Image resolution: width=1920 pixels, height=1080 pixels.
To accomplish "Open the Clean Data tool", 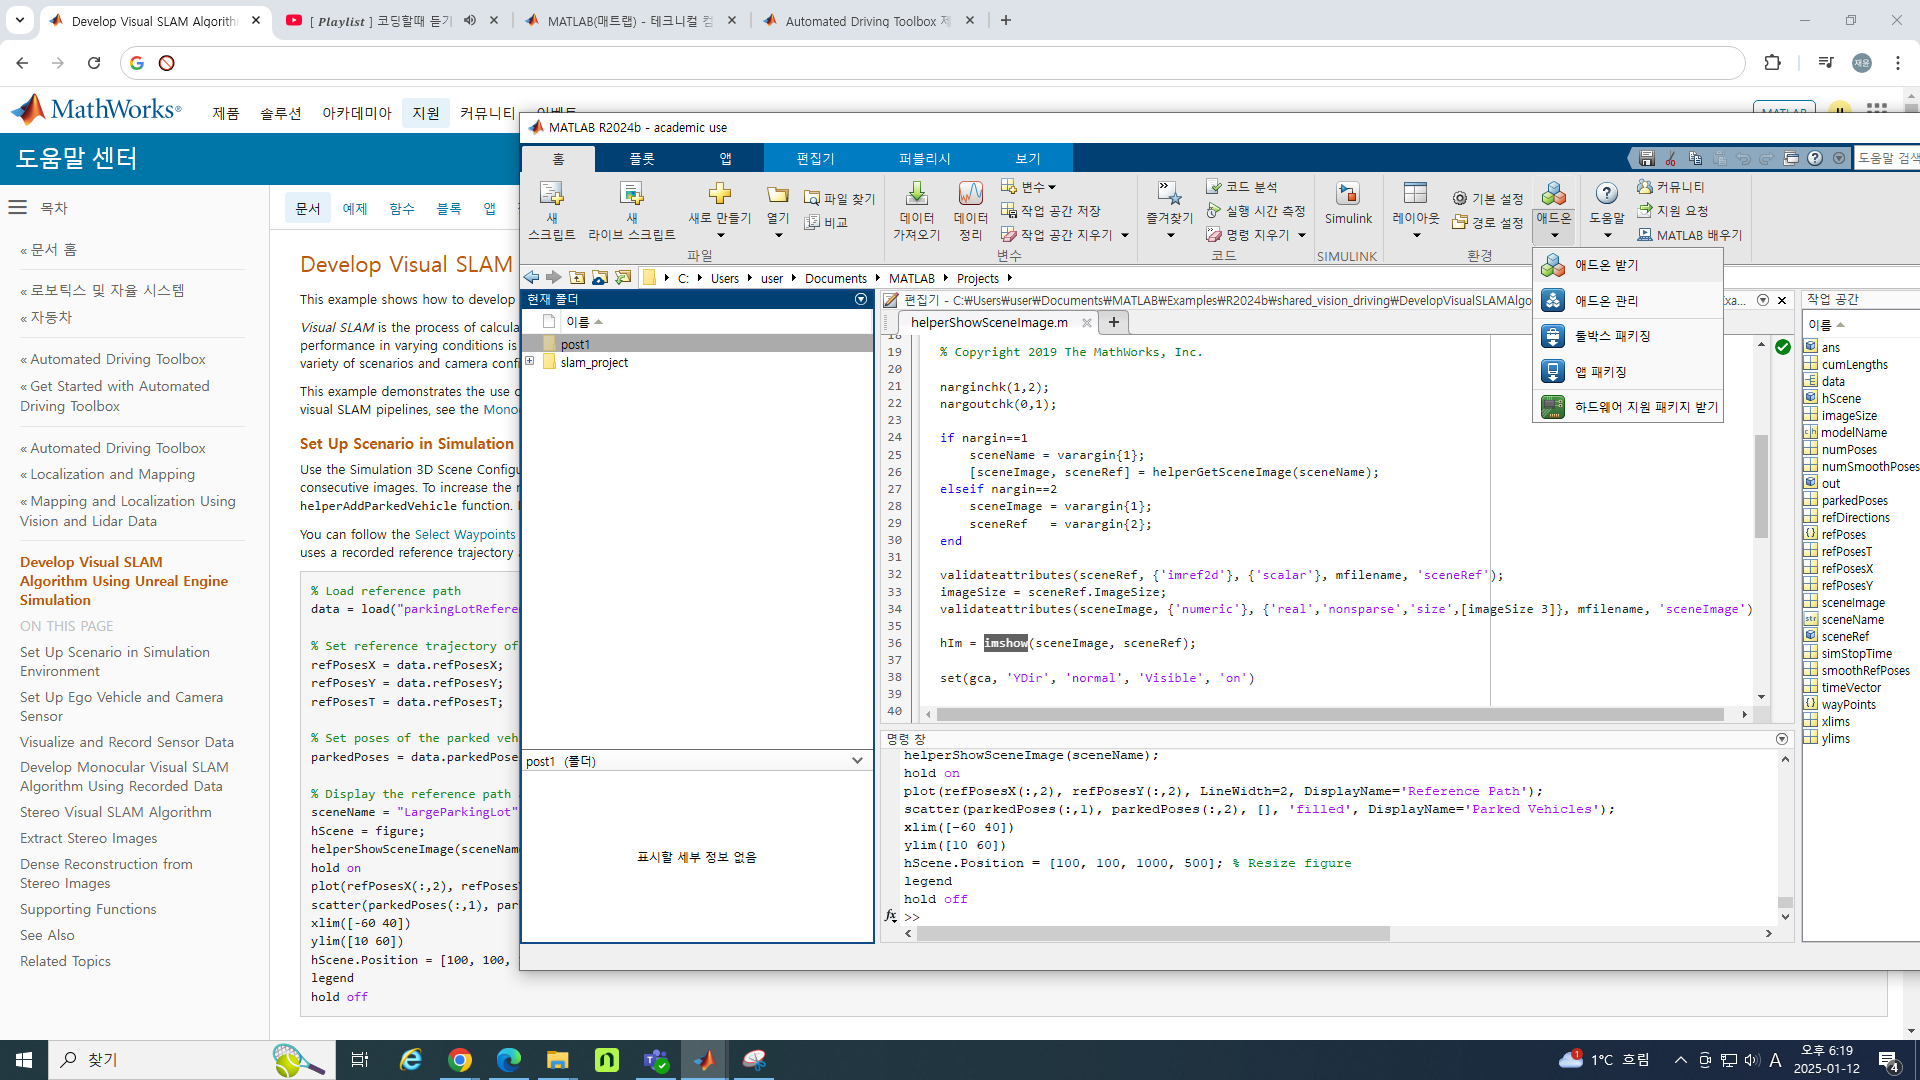I will point(970,193).
